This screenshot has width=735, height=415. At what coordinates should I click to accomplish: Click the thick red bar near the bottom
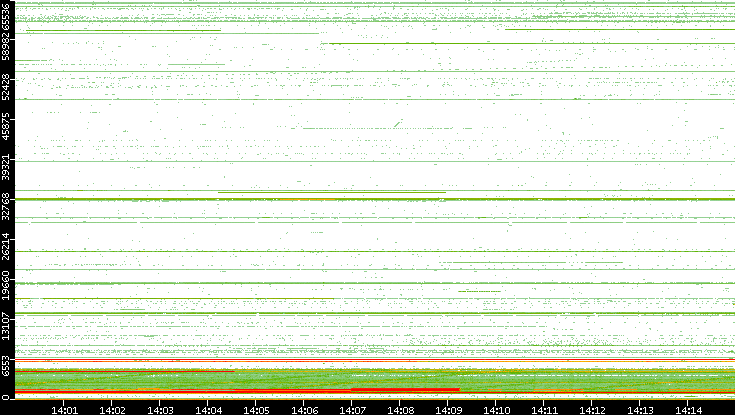tap(405, 389)
